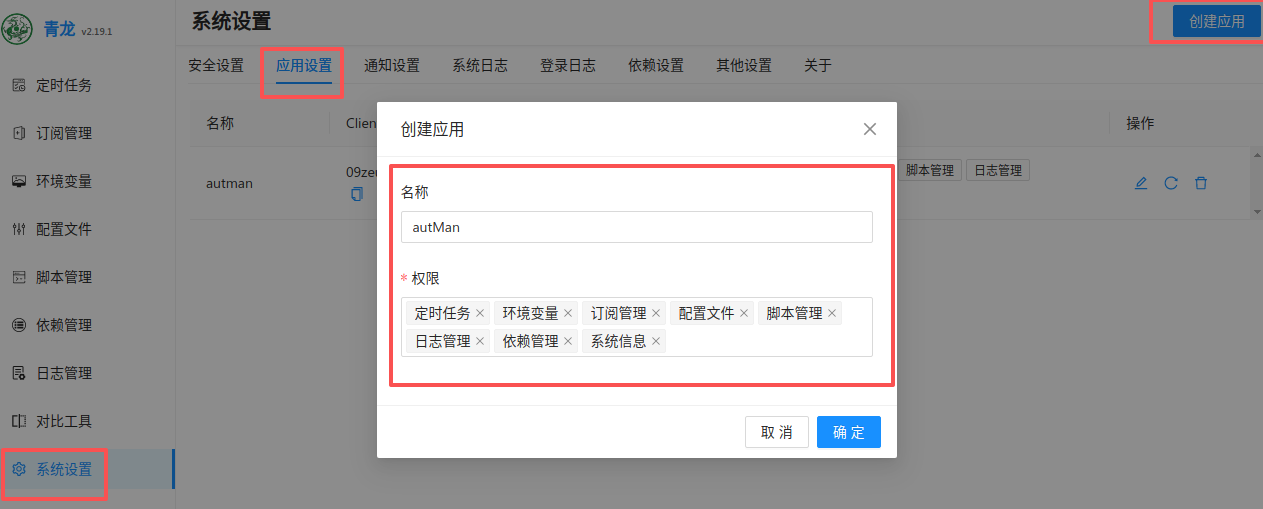Switch to the 通知设置 tab
The image size is (1263, 509).
(392, 66)
